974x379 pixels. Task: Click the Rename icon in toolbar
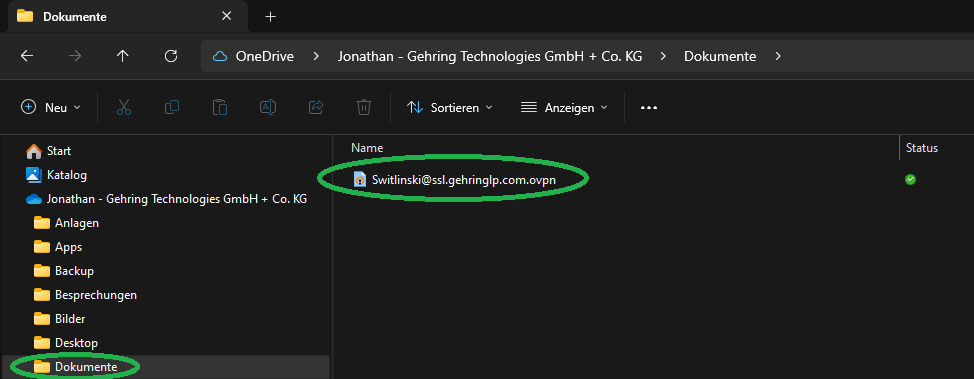268,107
